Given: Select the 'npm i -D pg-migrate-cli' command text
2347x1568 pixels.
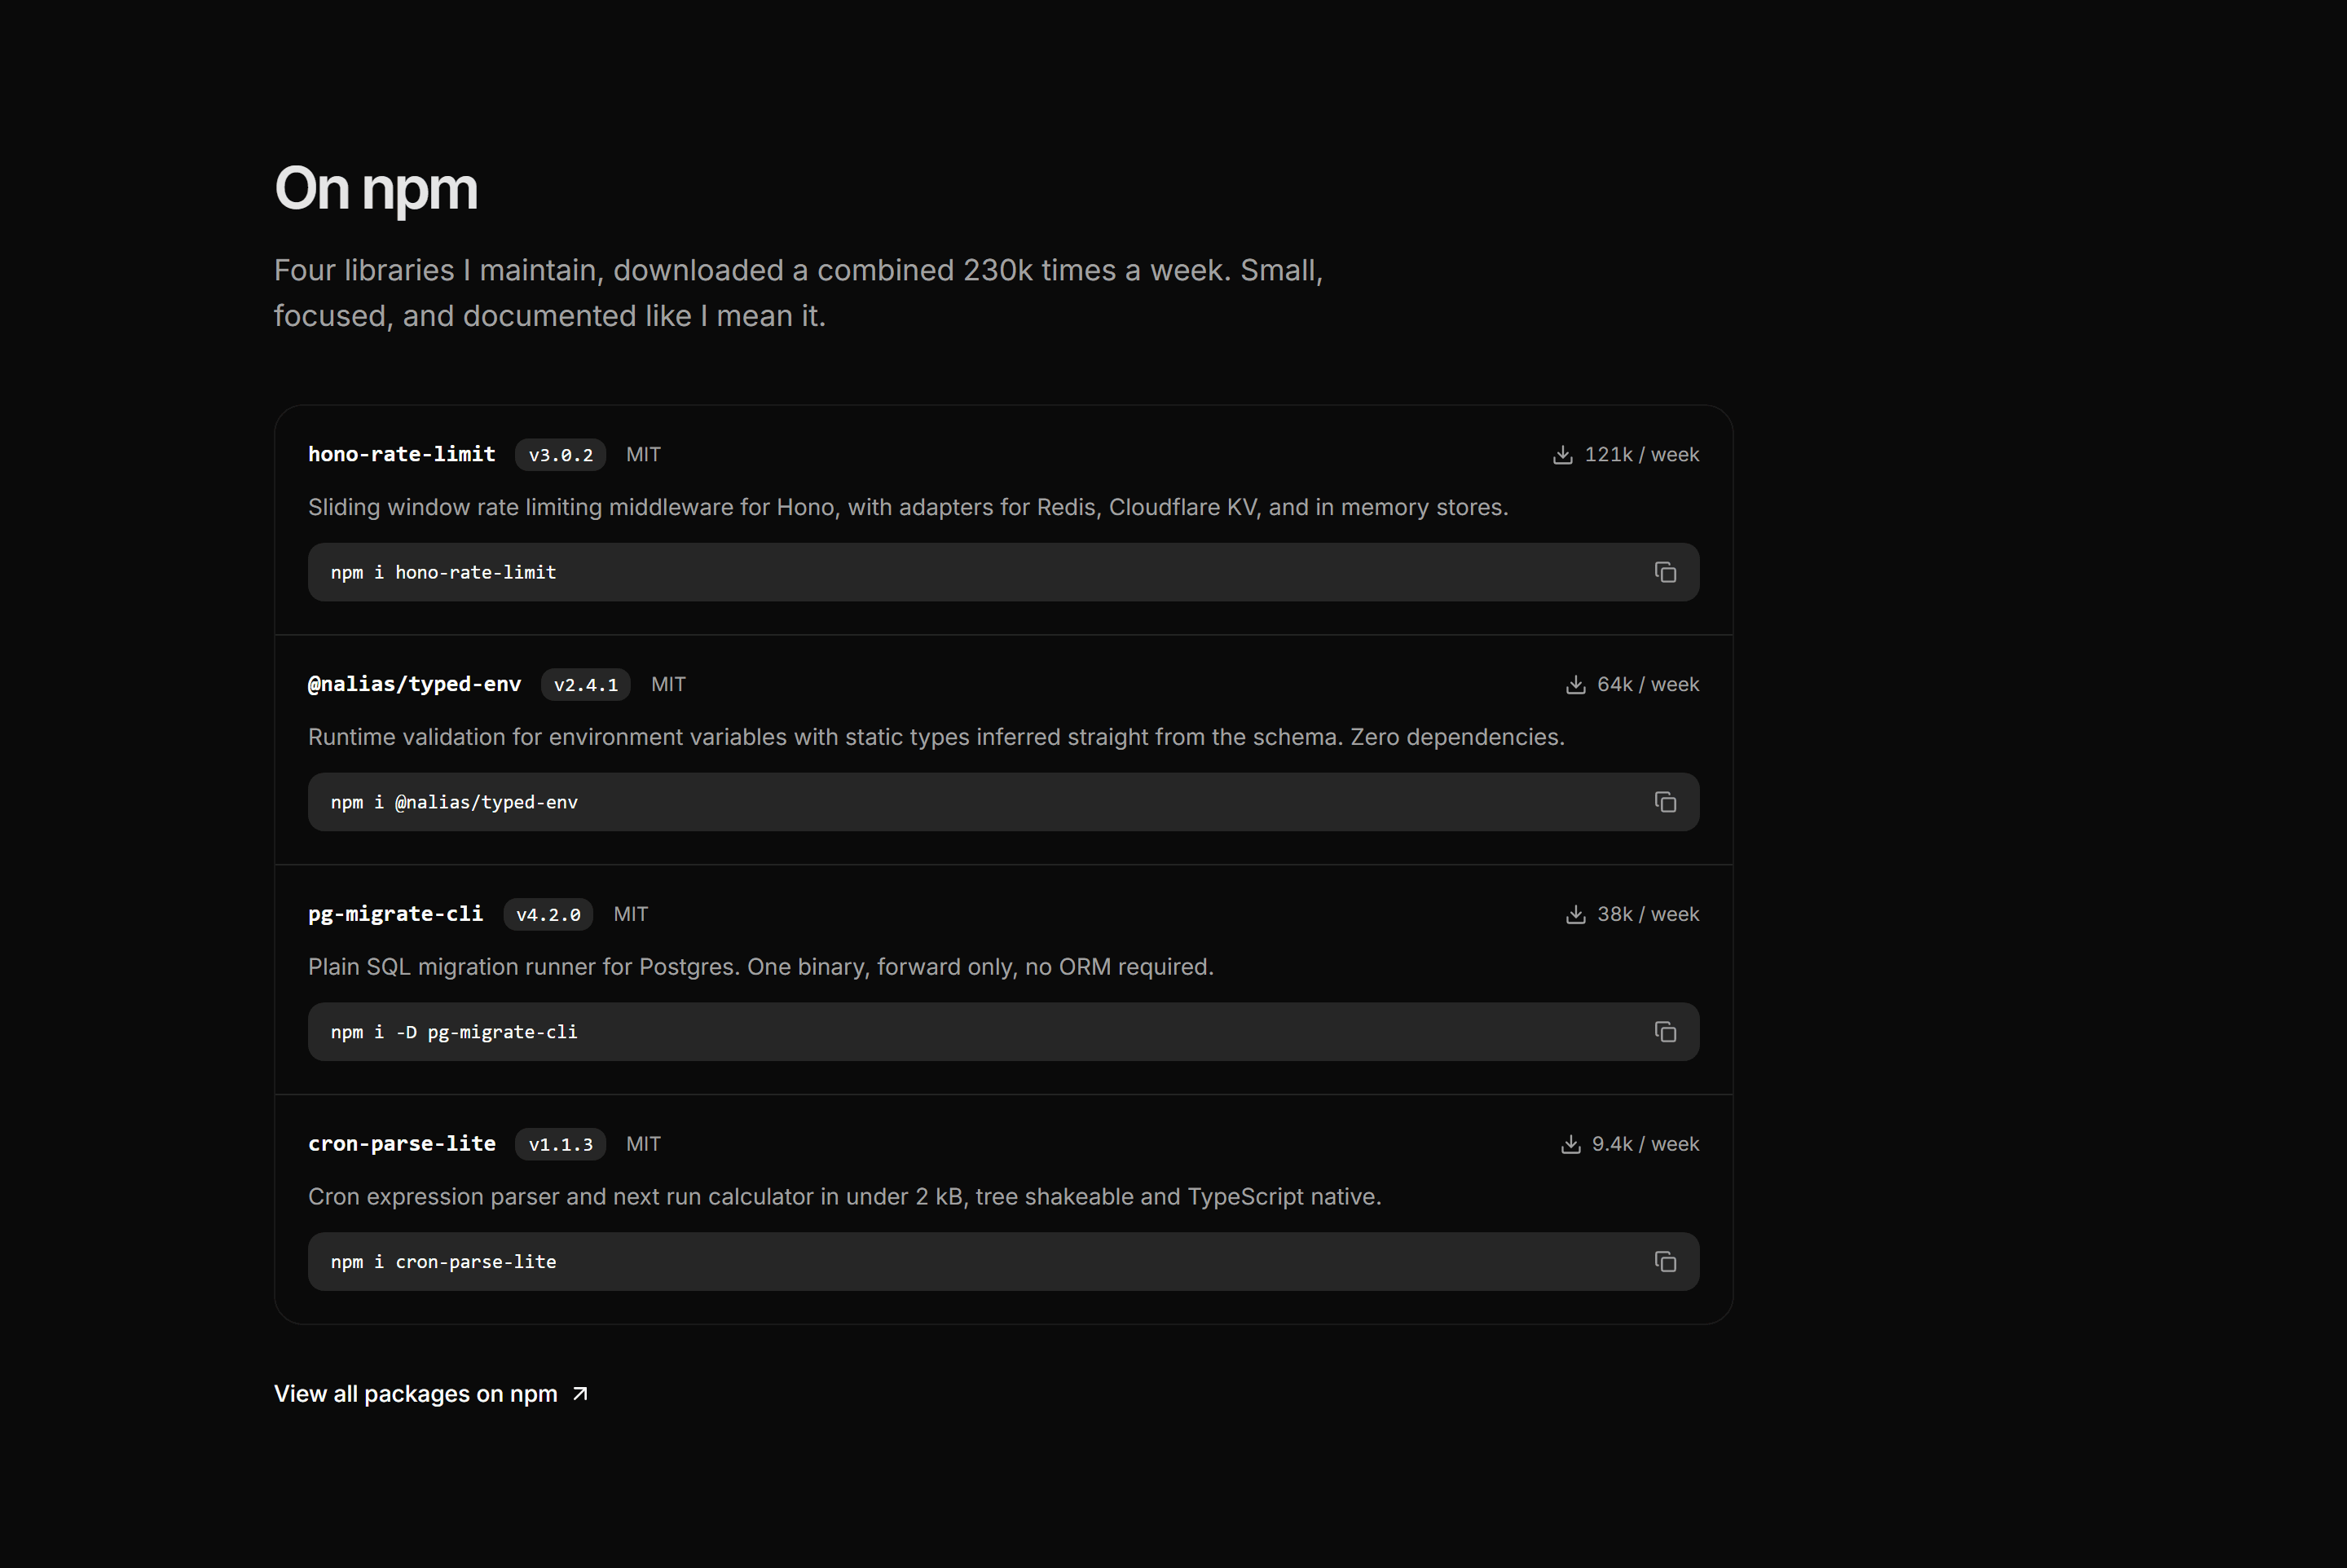Looking at the screenshot, I should point(454,1033).
